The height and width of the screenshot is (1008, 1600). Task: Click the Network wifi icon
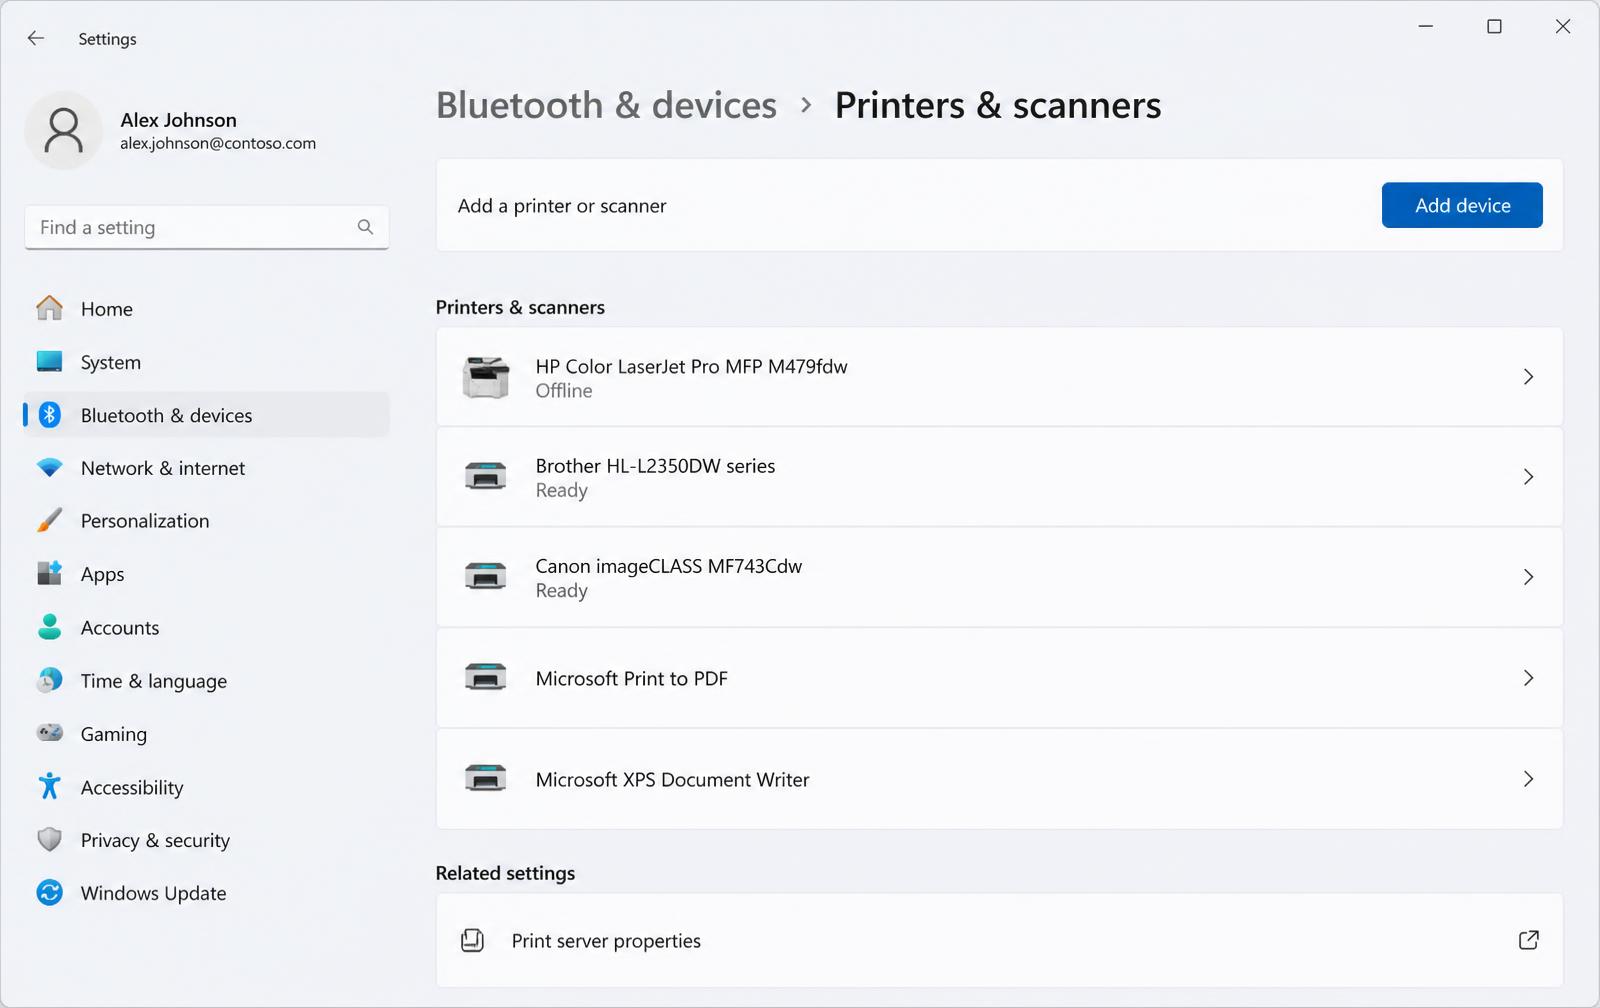tap(49, 468)
